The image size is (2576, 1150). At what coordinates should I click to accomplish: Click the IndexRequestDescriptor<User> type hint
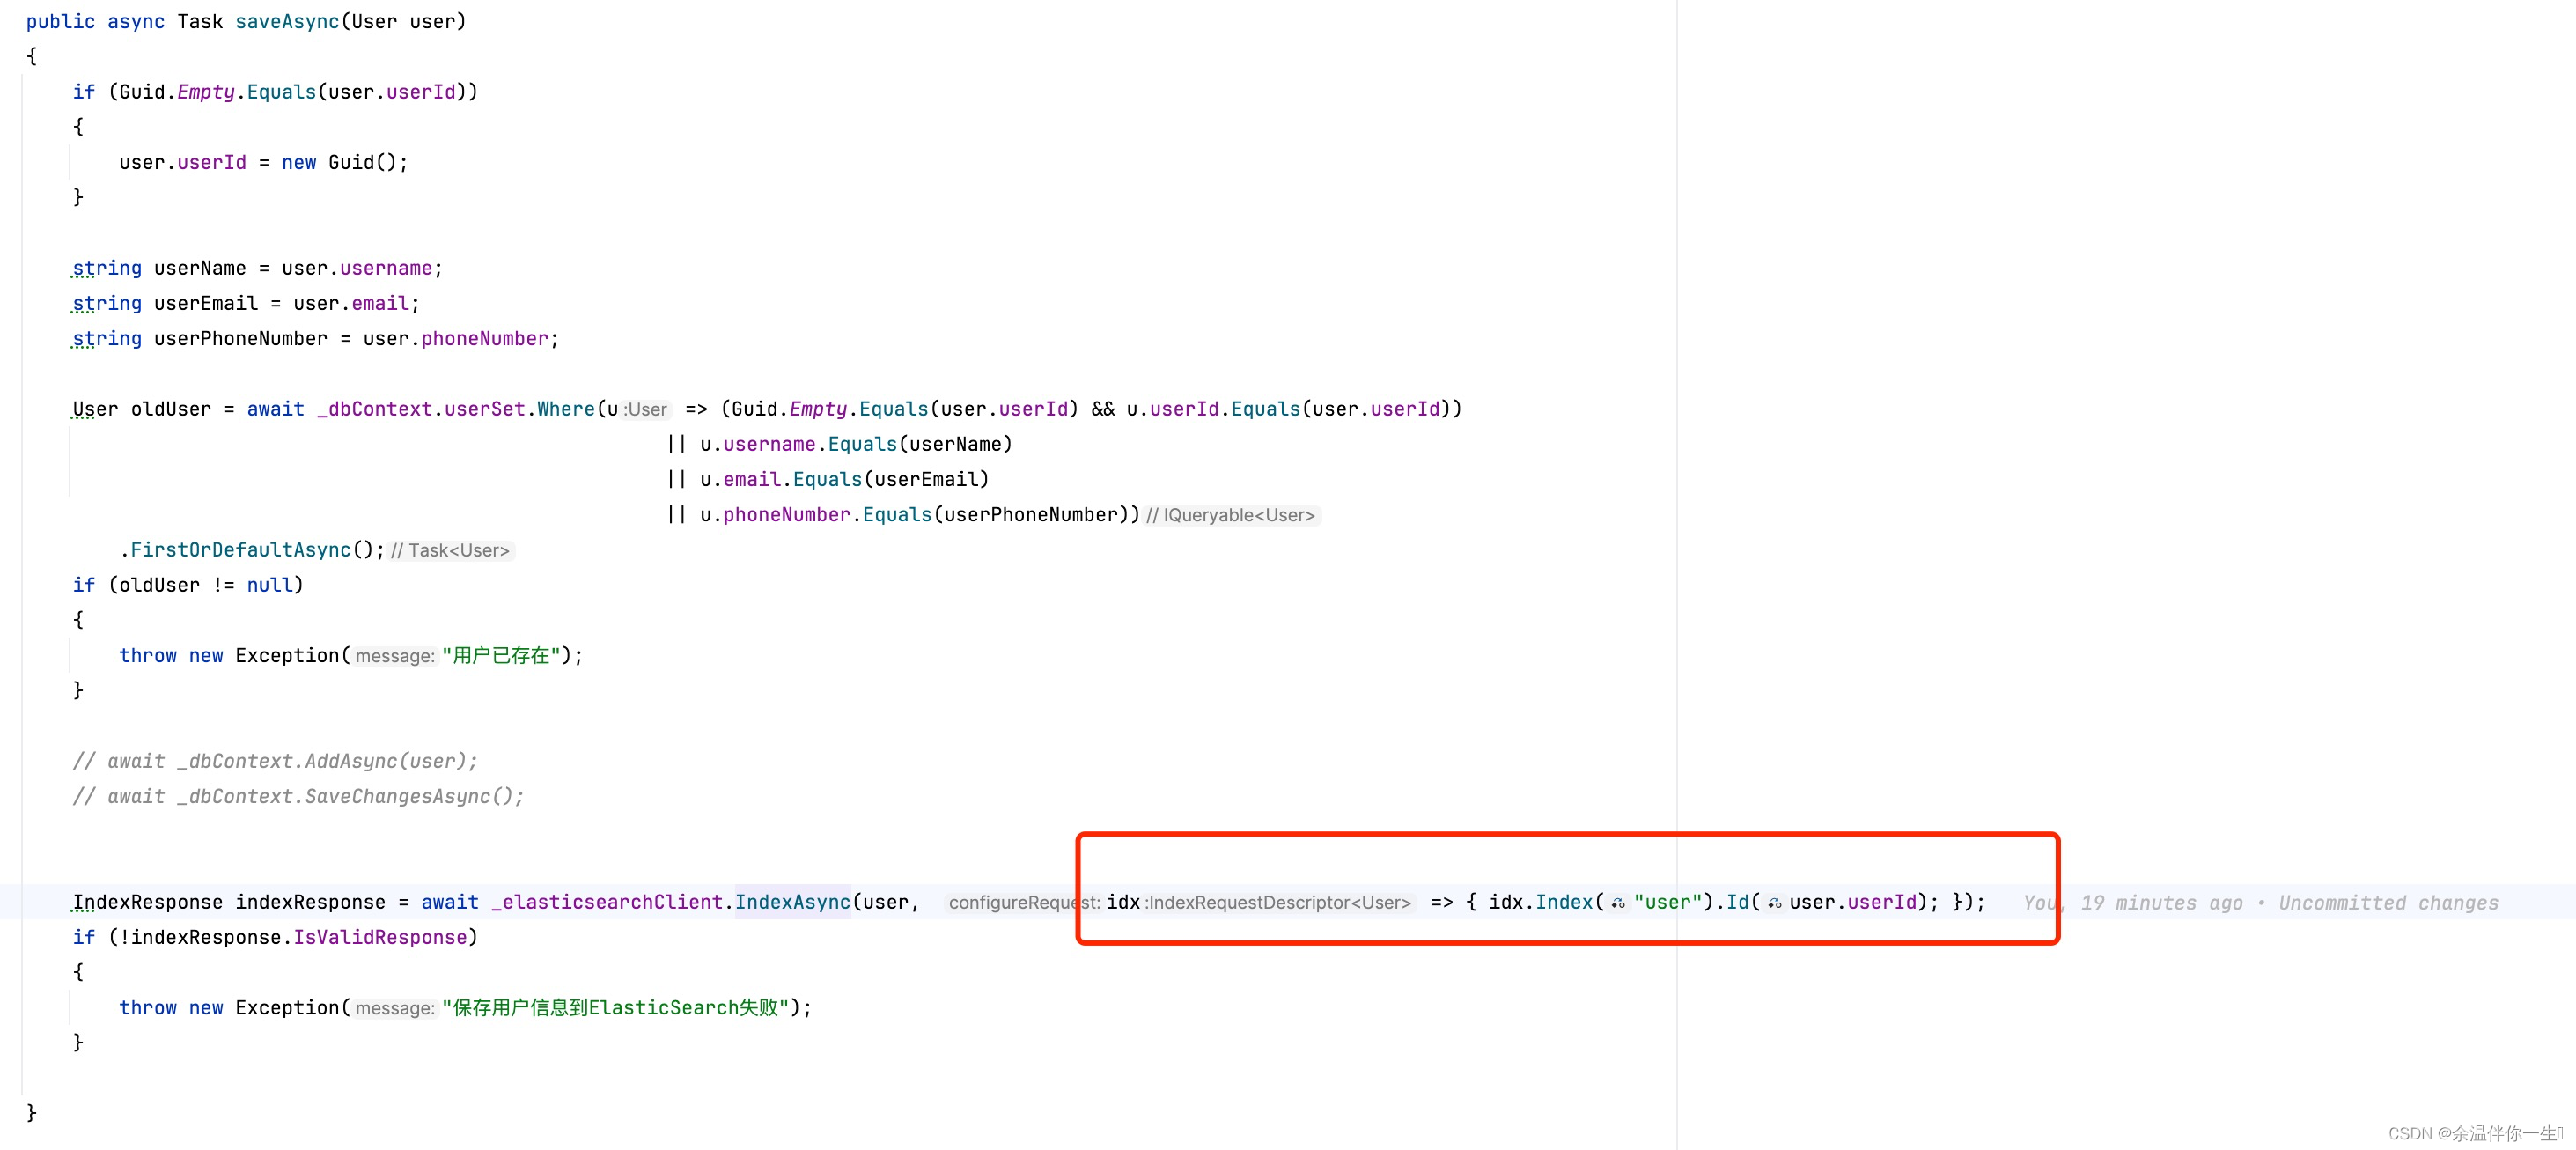coord(1279,903)
